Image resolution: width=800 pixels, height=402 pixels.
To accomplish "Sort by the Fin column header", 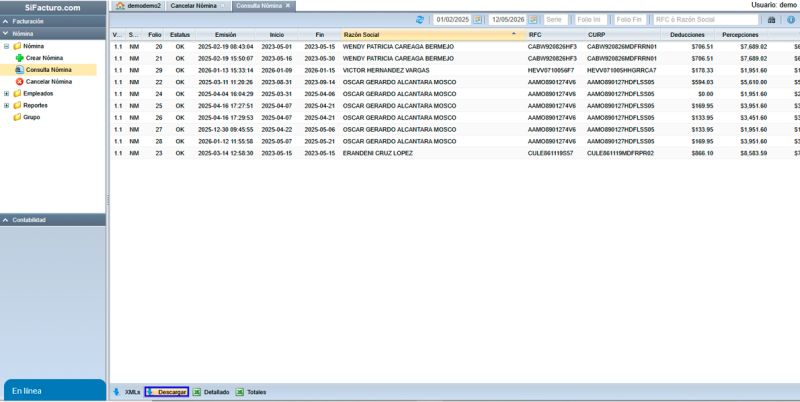I will point(320,35).
